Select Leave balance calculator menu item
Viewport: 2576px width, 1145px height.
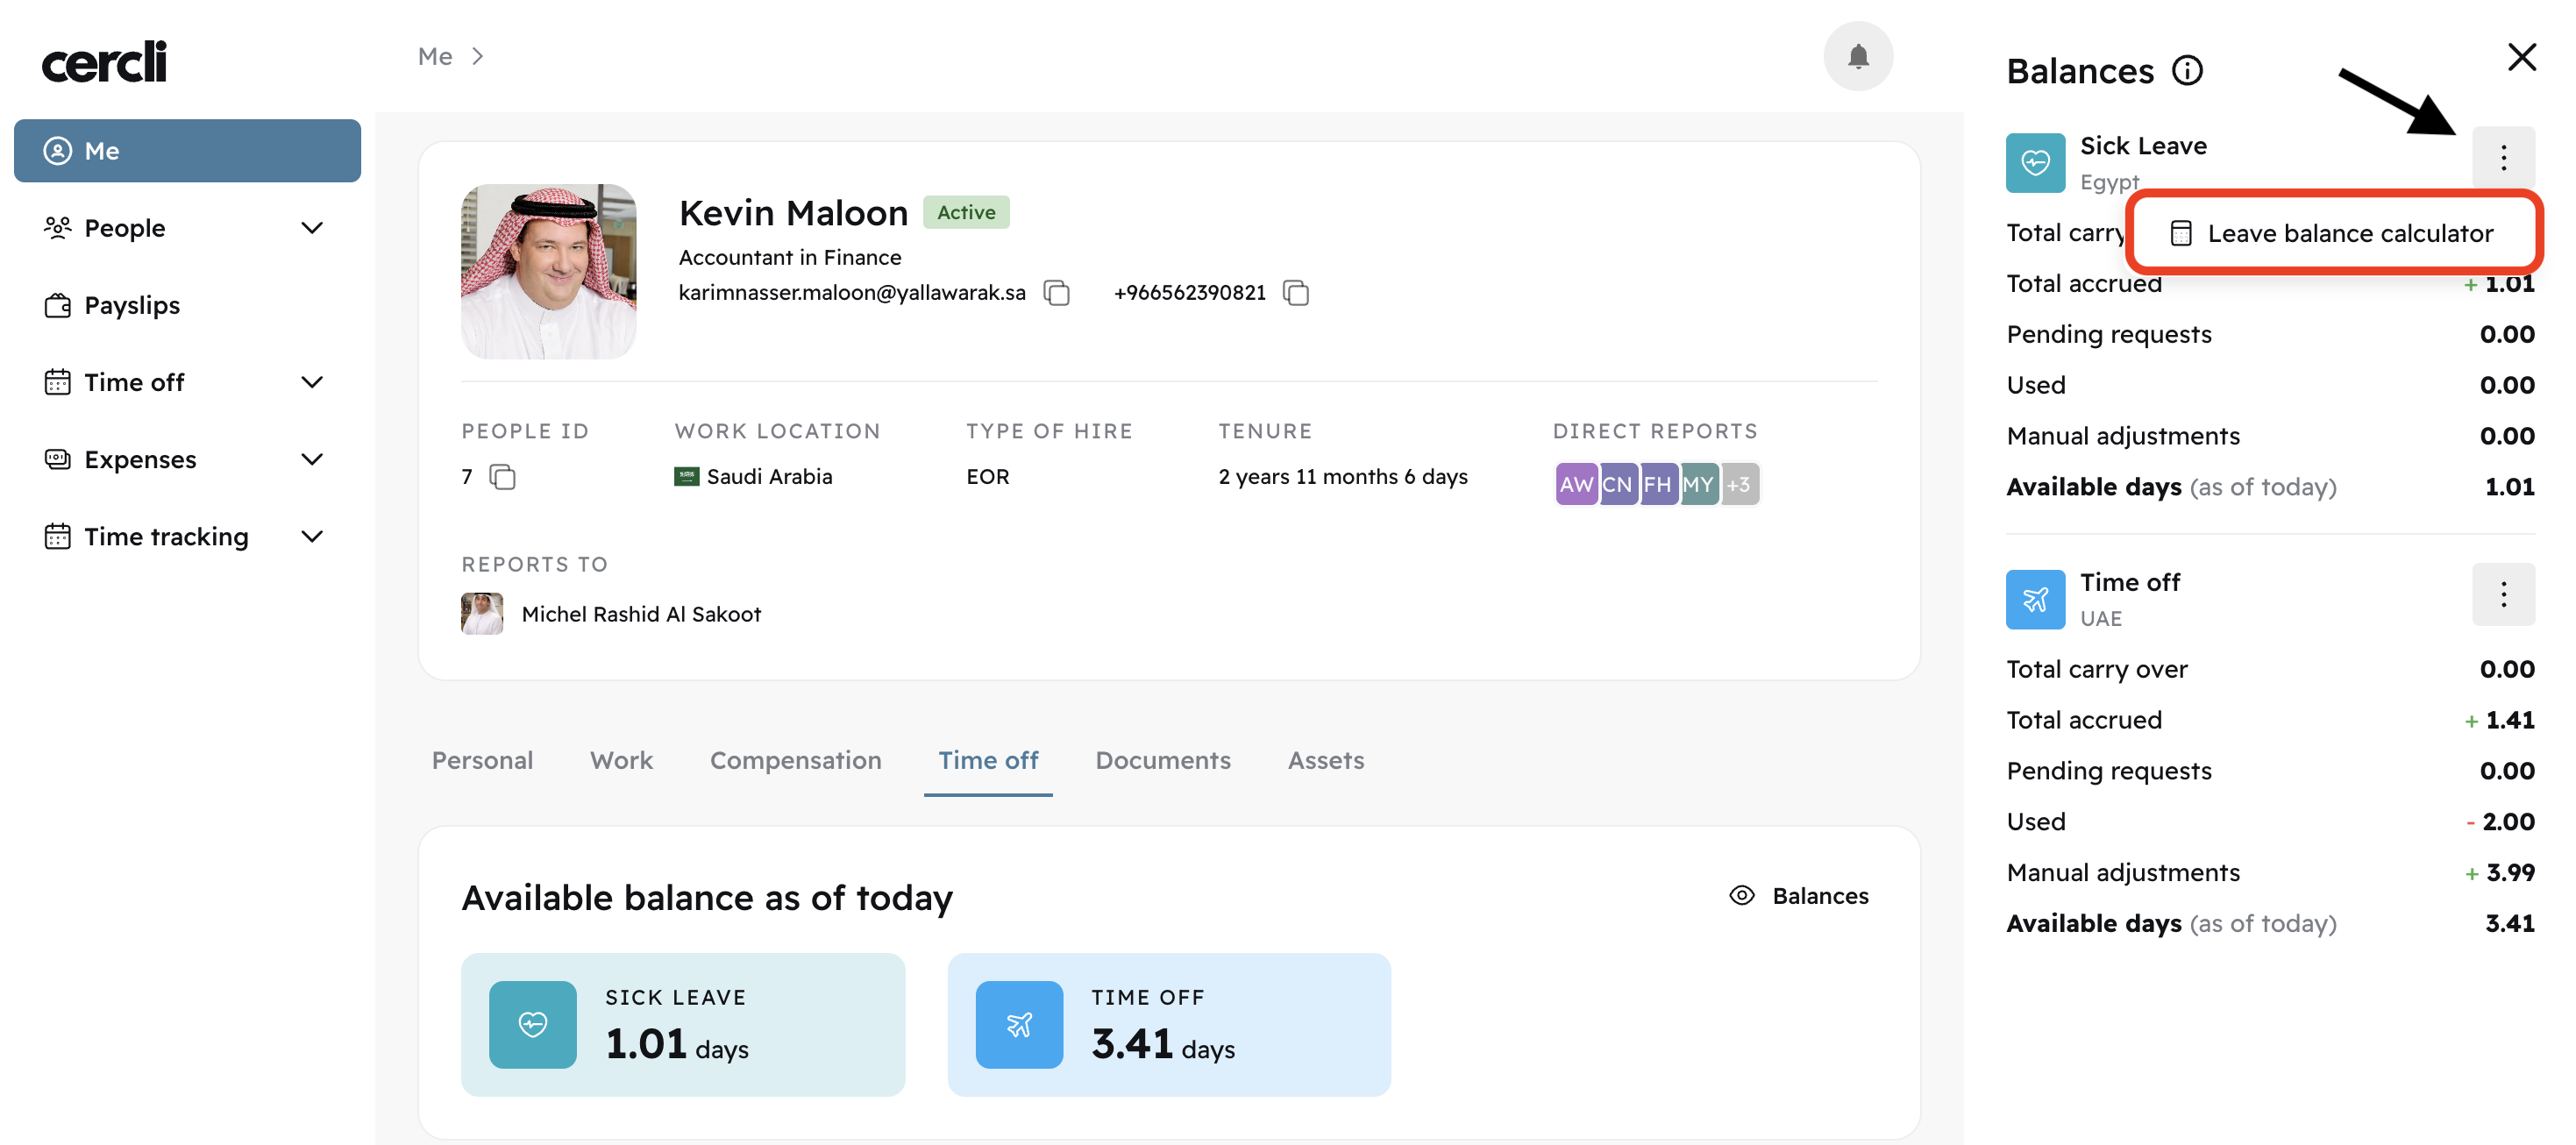coord(2334,233)
